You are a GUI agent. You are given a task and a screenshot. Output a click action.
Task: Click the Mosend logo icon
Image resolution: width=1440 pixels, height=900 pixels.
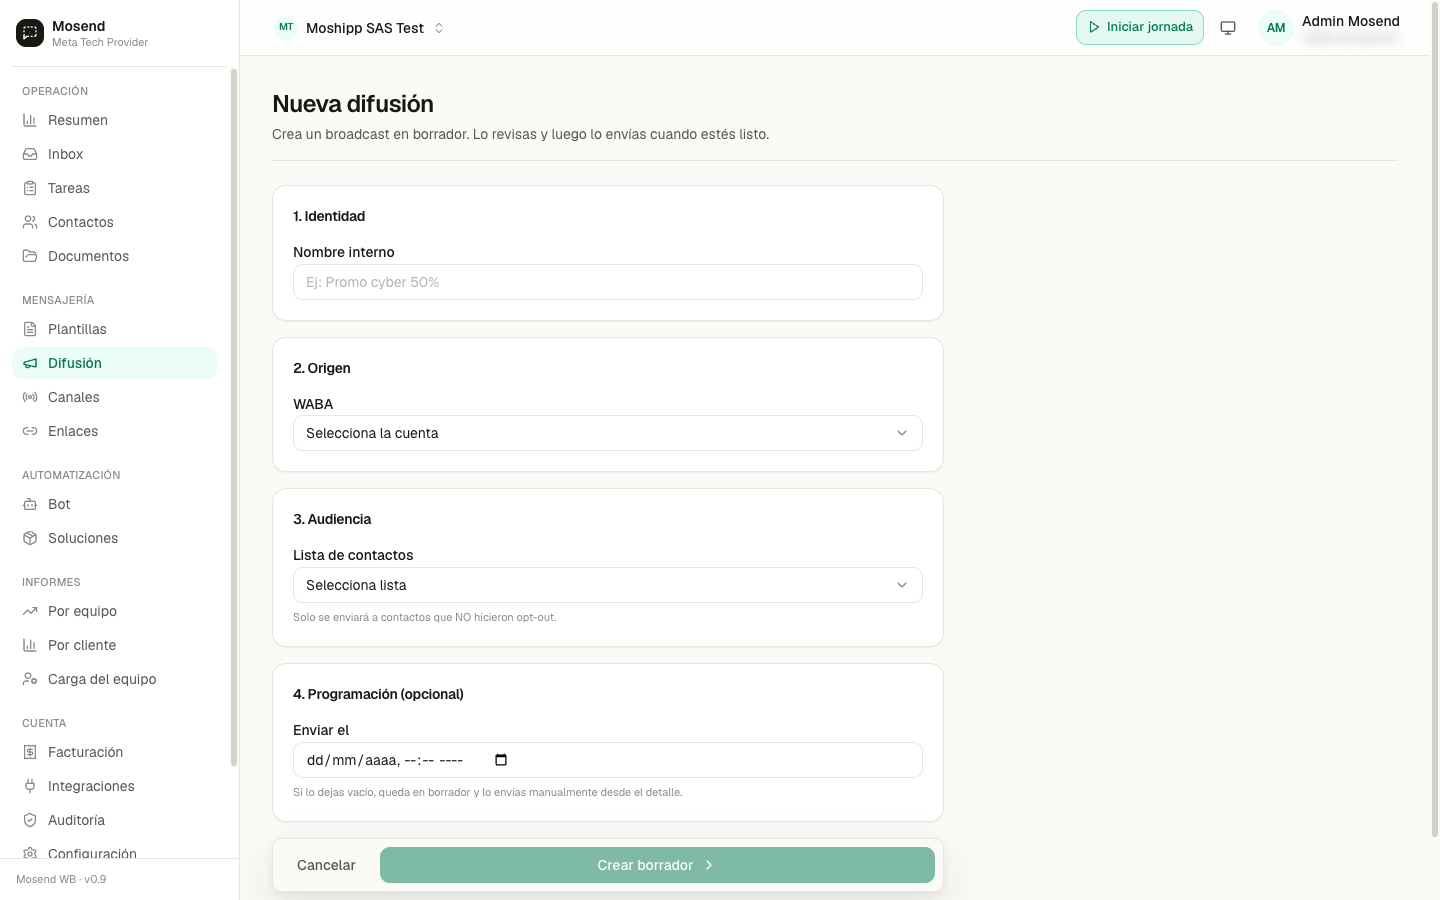[30, 33]
